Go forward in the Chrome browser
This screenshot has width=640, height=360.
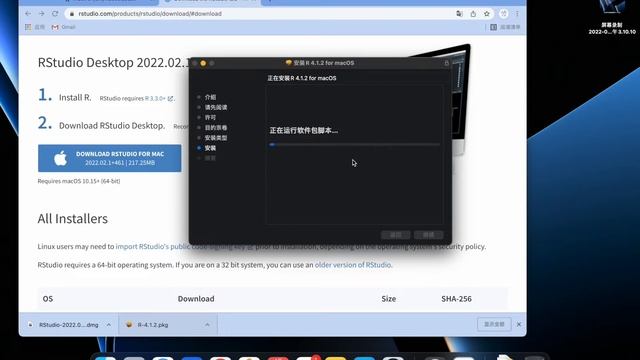(x=41, y=13)
